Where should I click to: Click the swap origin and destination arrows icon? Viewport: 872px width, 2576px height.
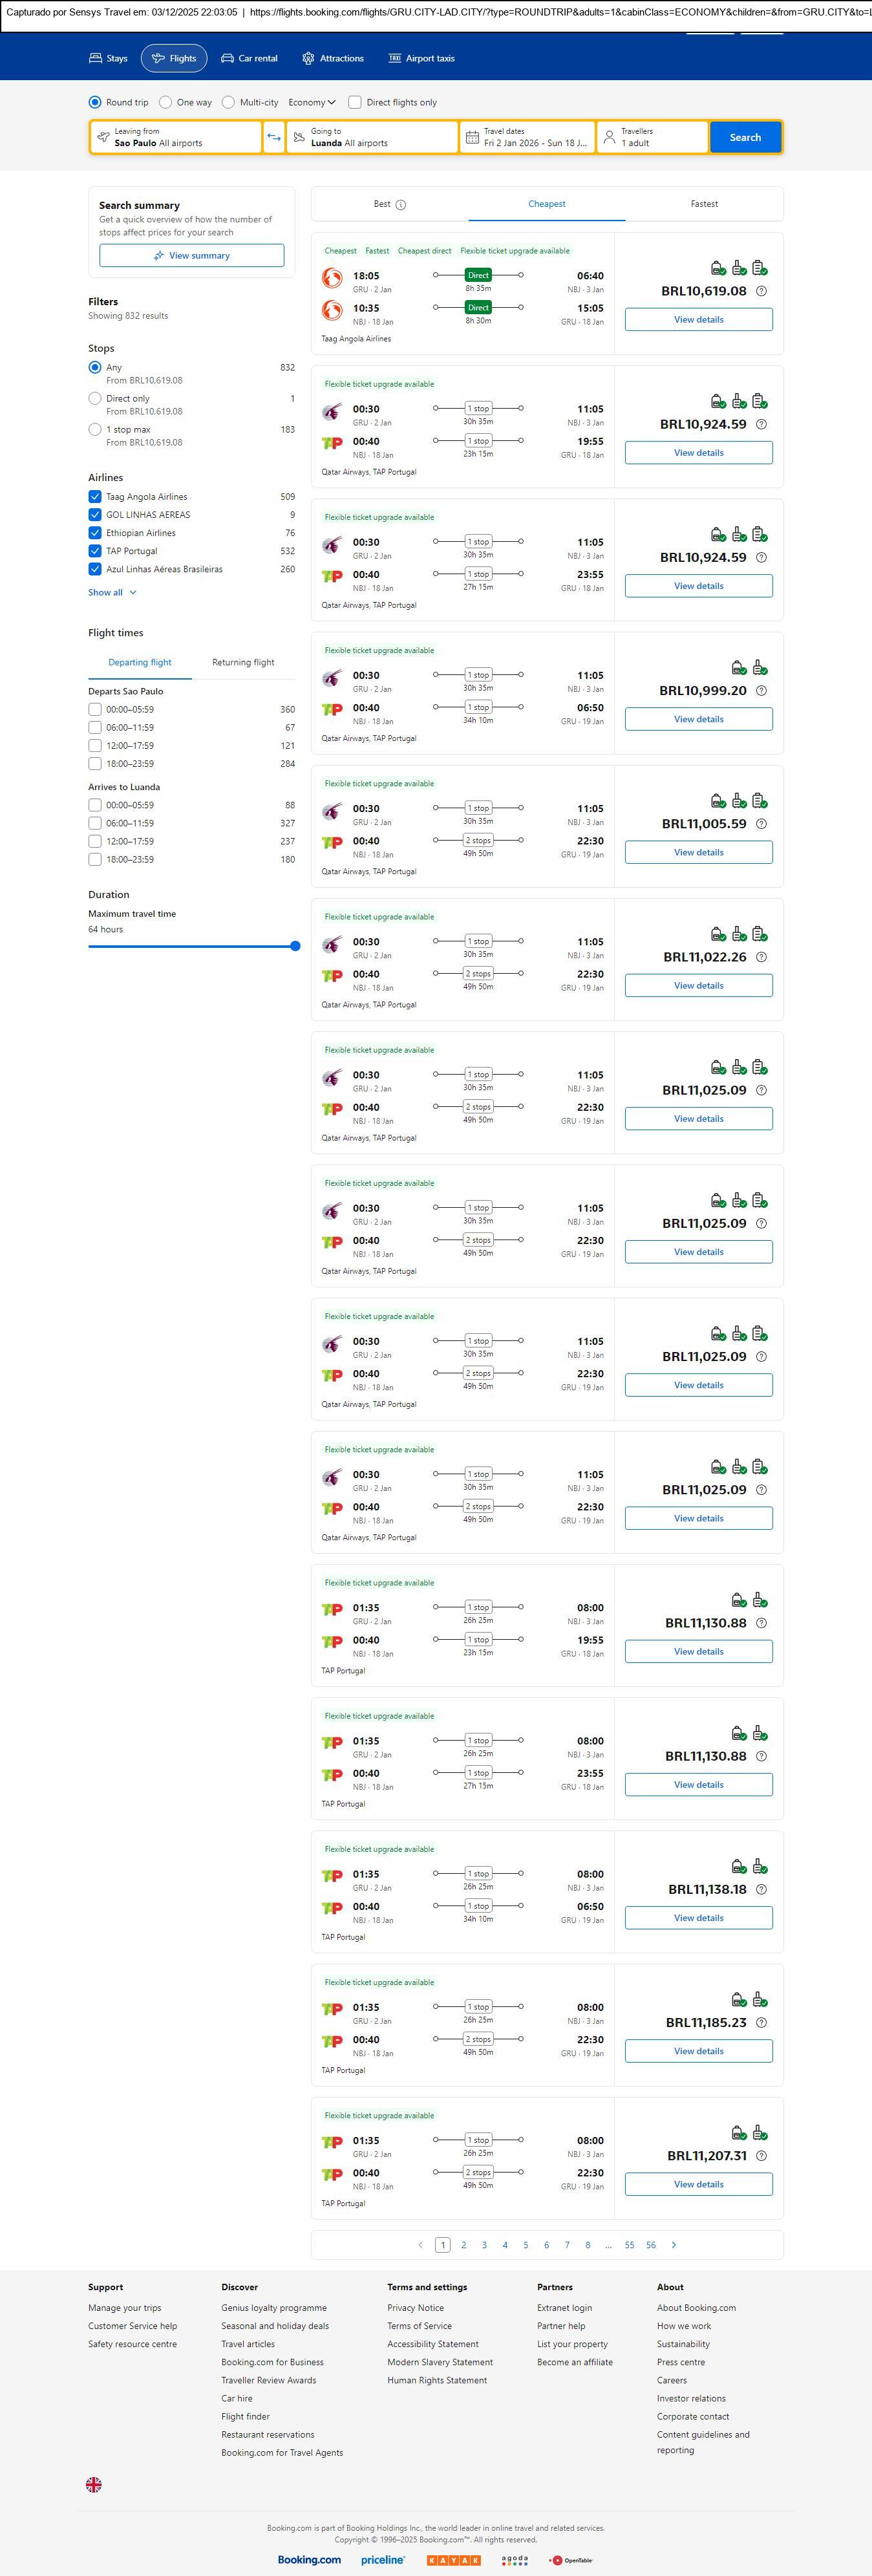coord(274,138)
